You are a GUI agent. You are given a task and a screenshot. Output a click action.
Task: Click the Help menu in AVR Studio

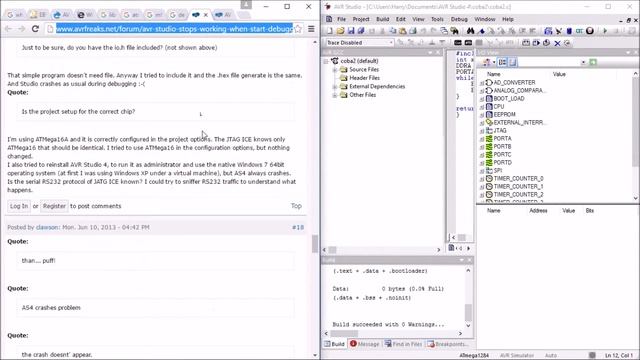click(x=508, y=19)
